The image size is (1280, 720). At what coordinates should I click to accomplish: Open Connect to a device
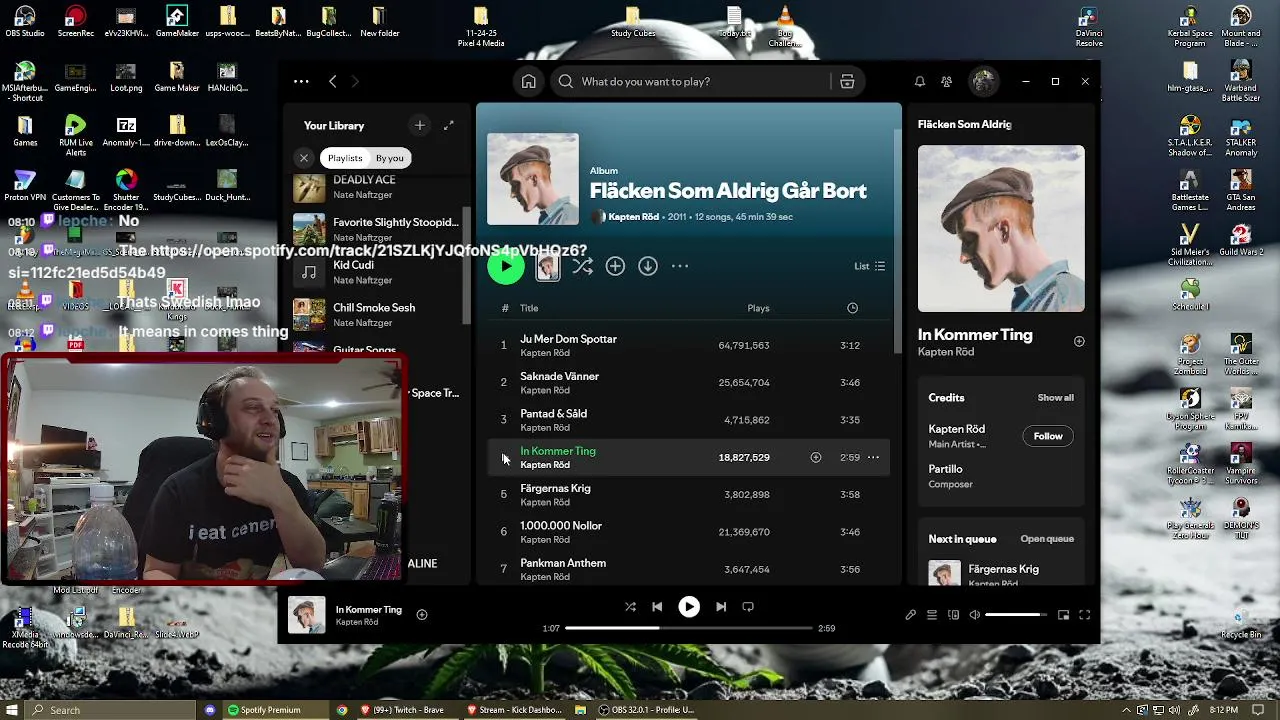953,615
